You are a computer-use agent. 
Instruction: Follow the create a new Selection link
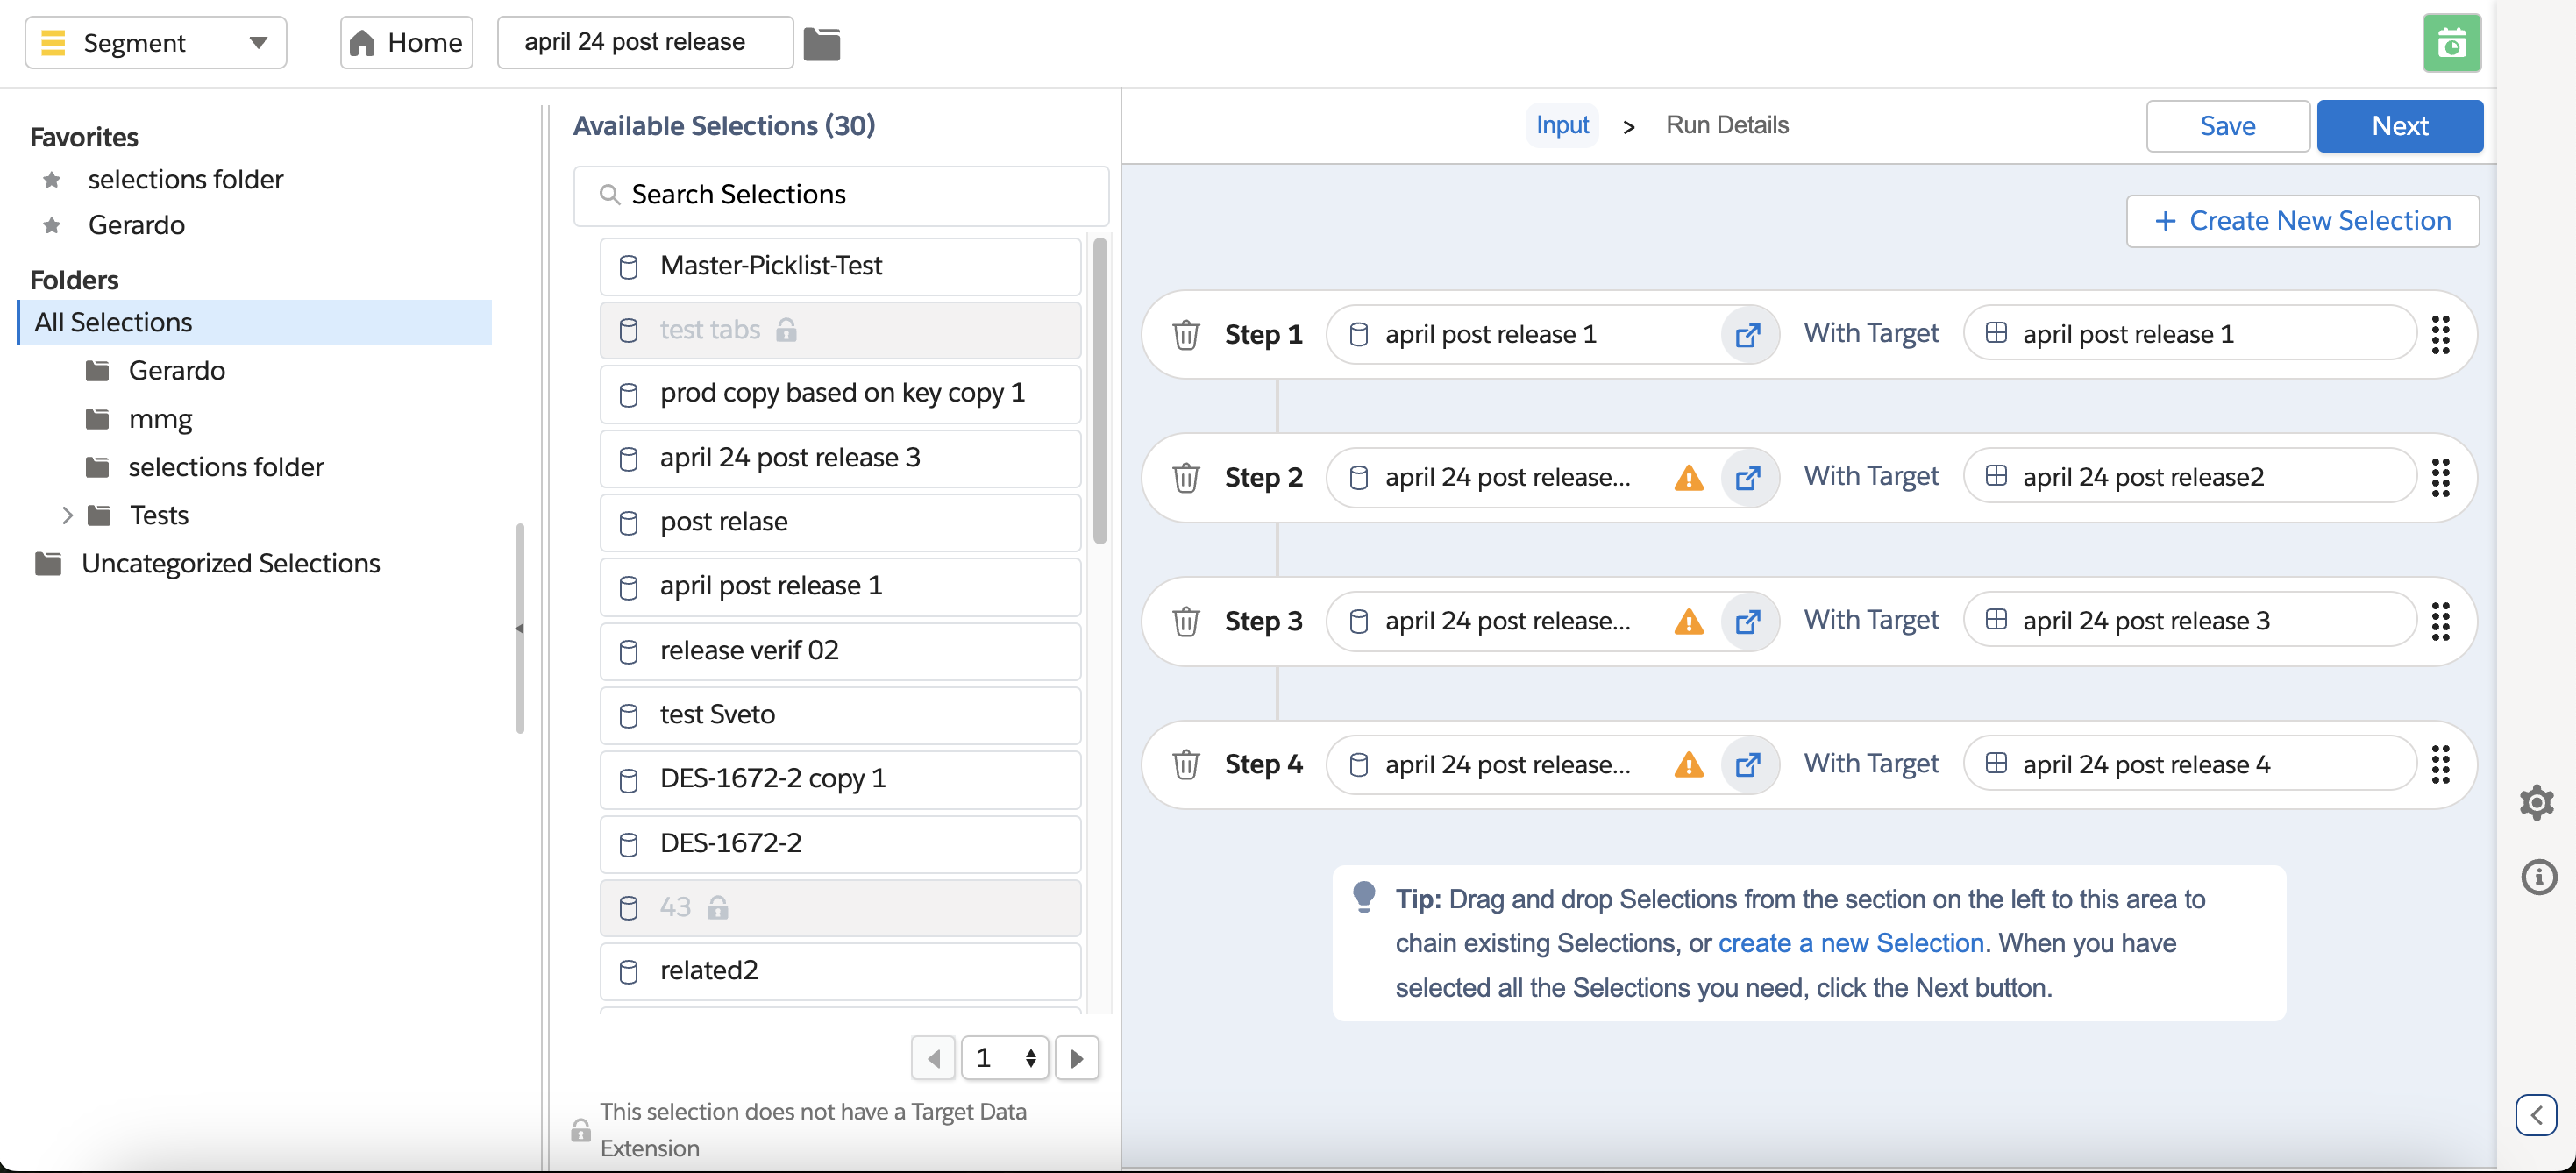point(1850,943)
